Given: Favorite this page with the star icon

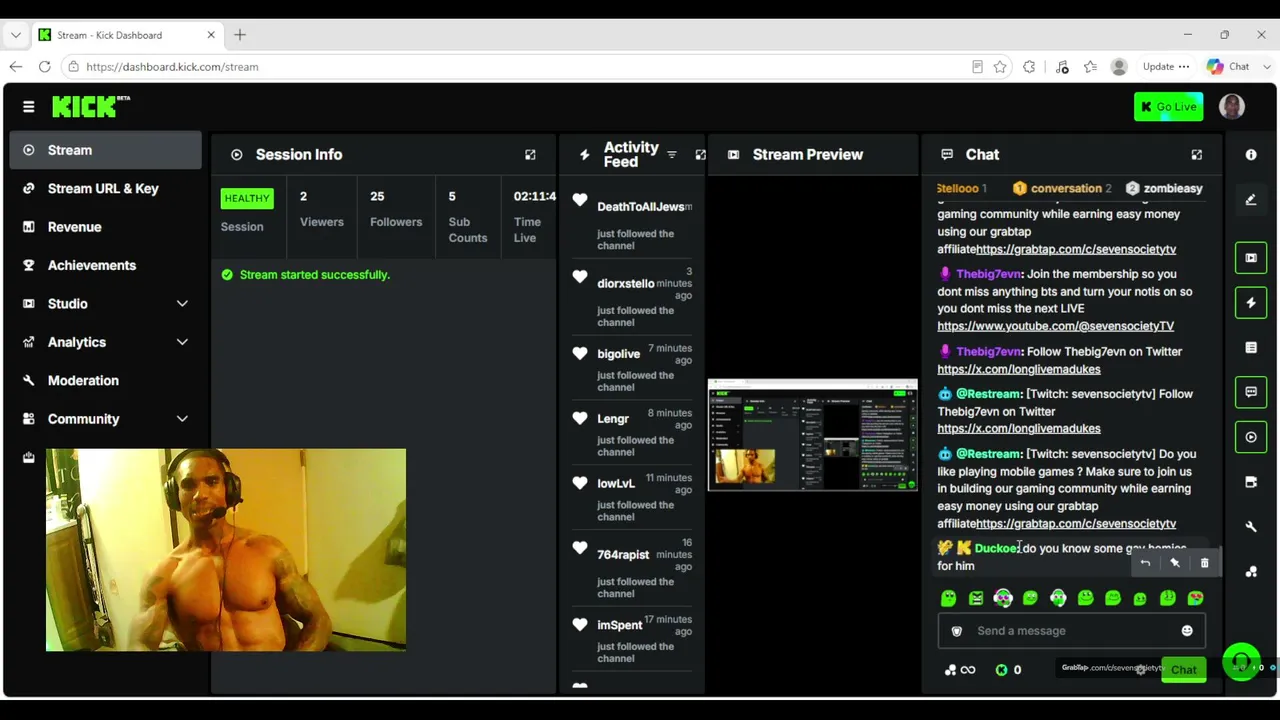Looking at the screenshot, I should [x=1000, y=67].
